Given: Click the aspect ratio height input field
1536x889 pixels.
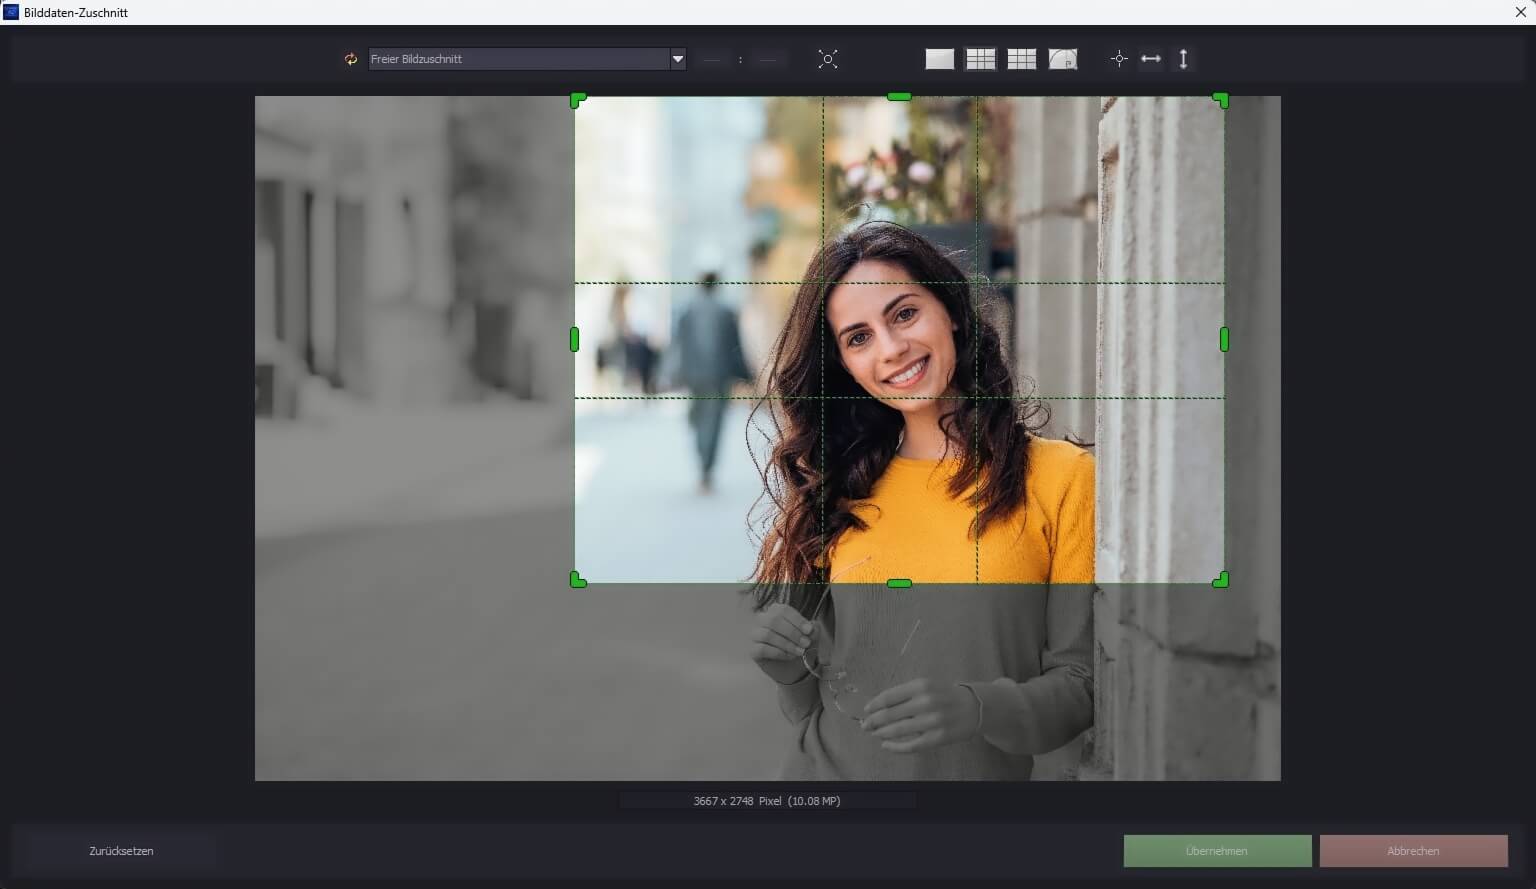Looking at the screenshot, I should tap(768, 60).
